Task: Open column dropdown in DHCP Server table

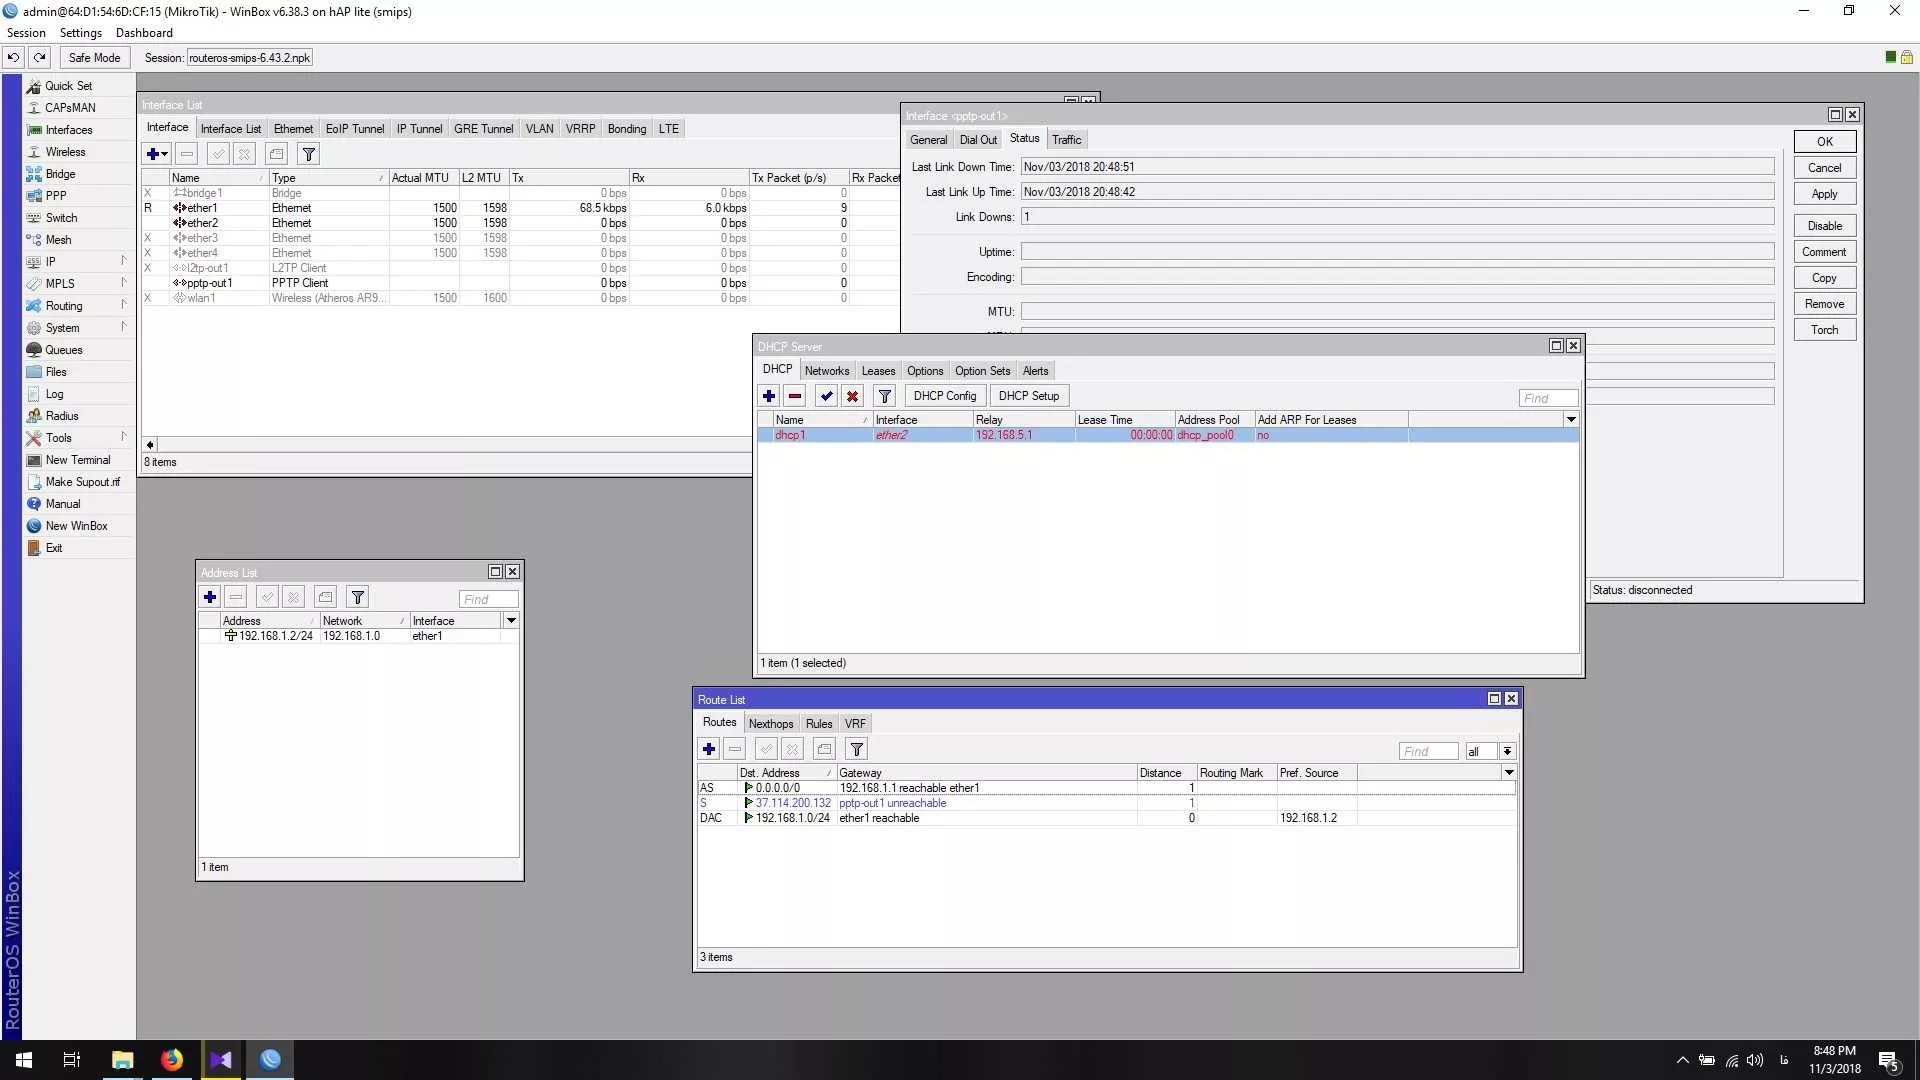Action: 1571,420
